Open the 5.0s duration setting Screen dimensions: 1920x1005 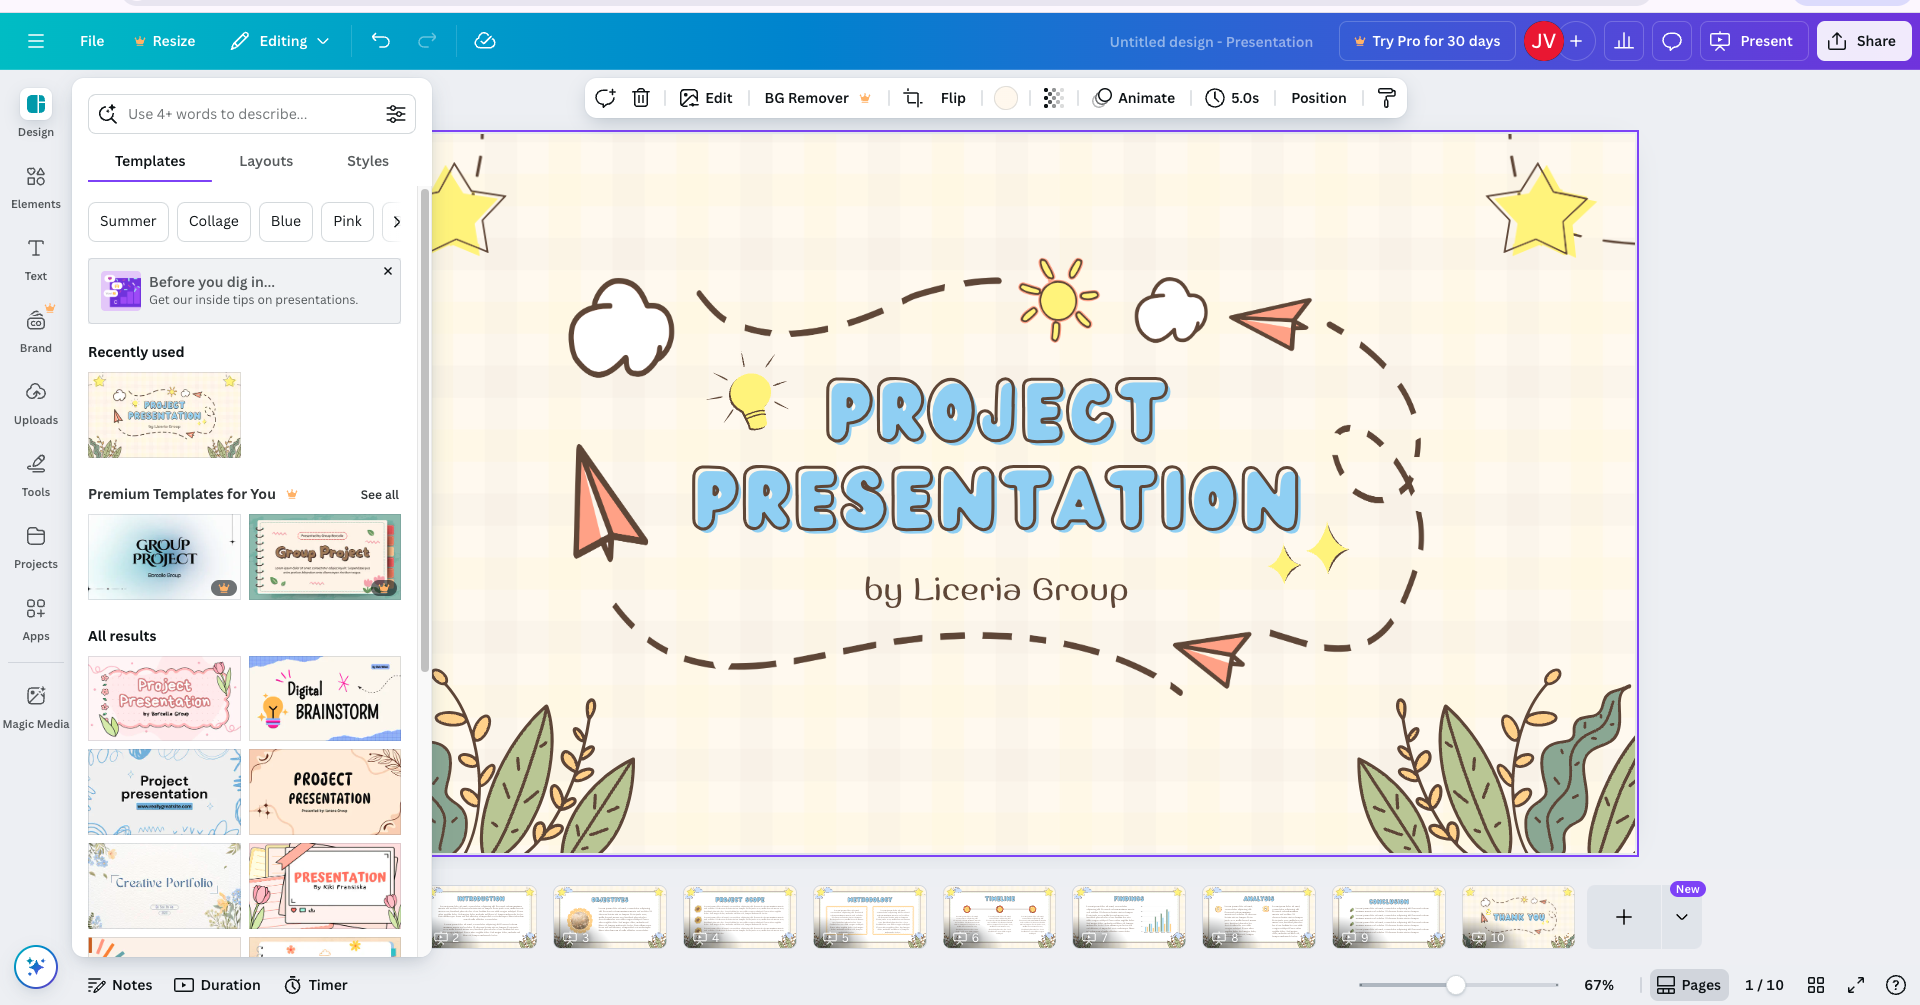[1232, 98]
